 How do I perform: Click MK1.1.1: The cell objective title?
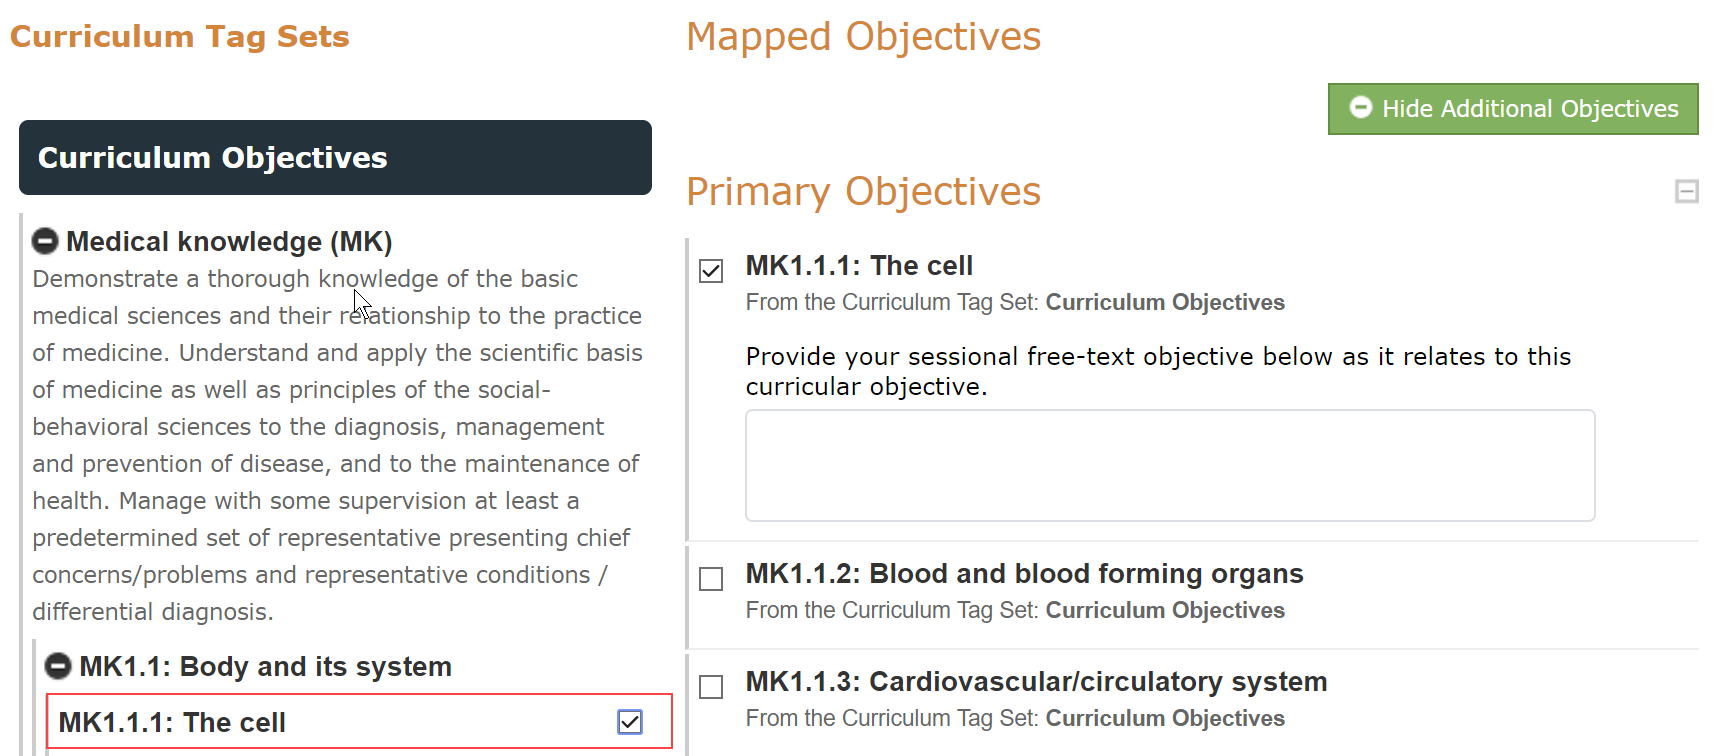pos(859,265)
